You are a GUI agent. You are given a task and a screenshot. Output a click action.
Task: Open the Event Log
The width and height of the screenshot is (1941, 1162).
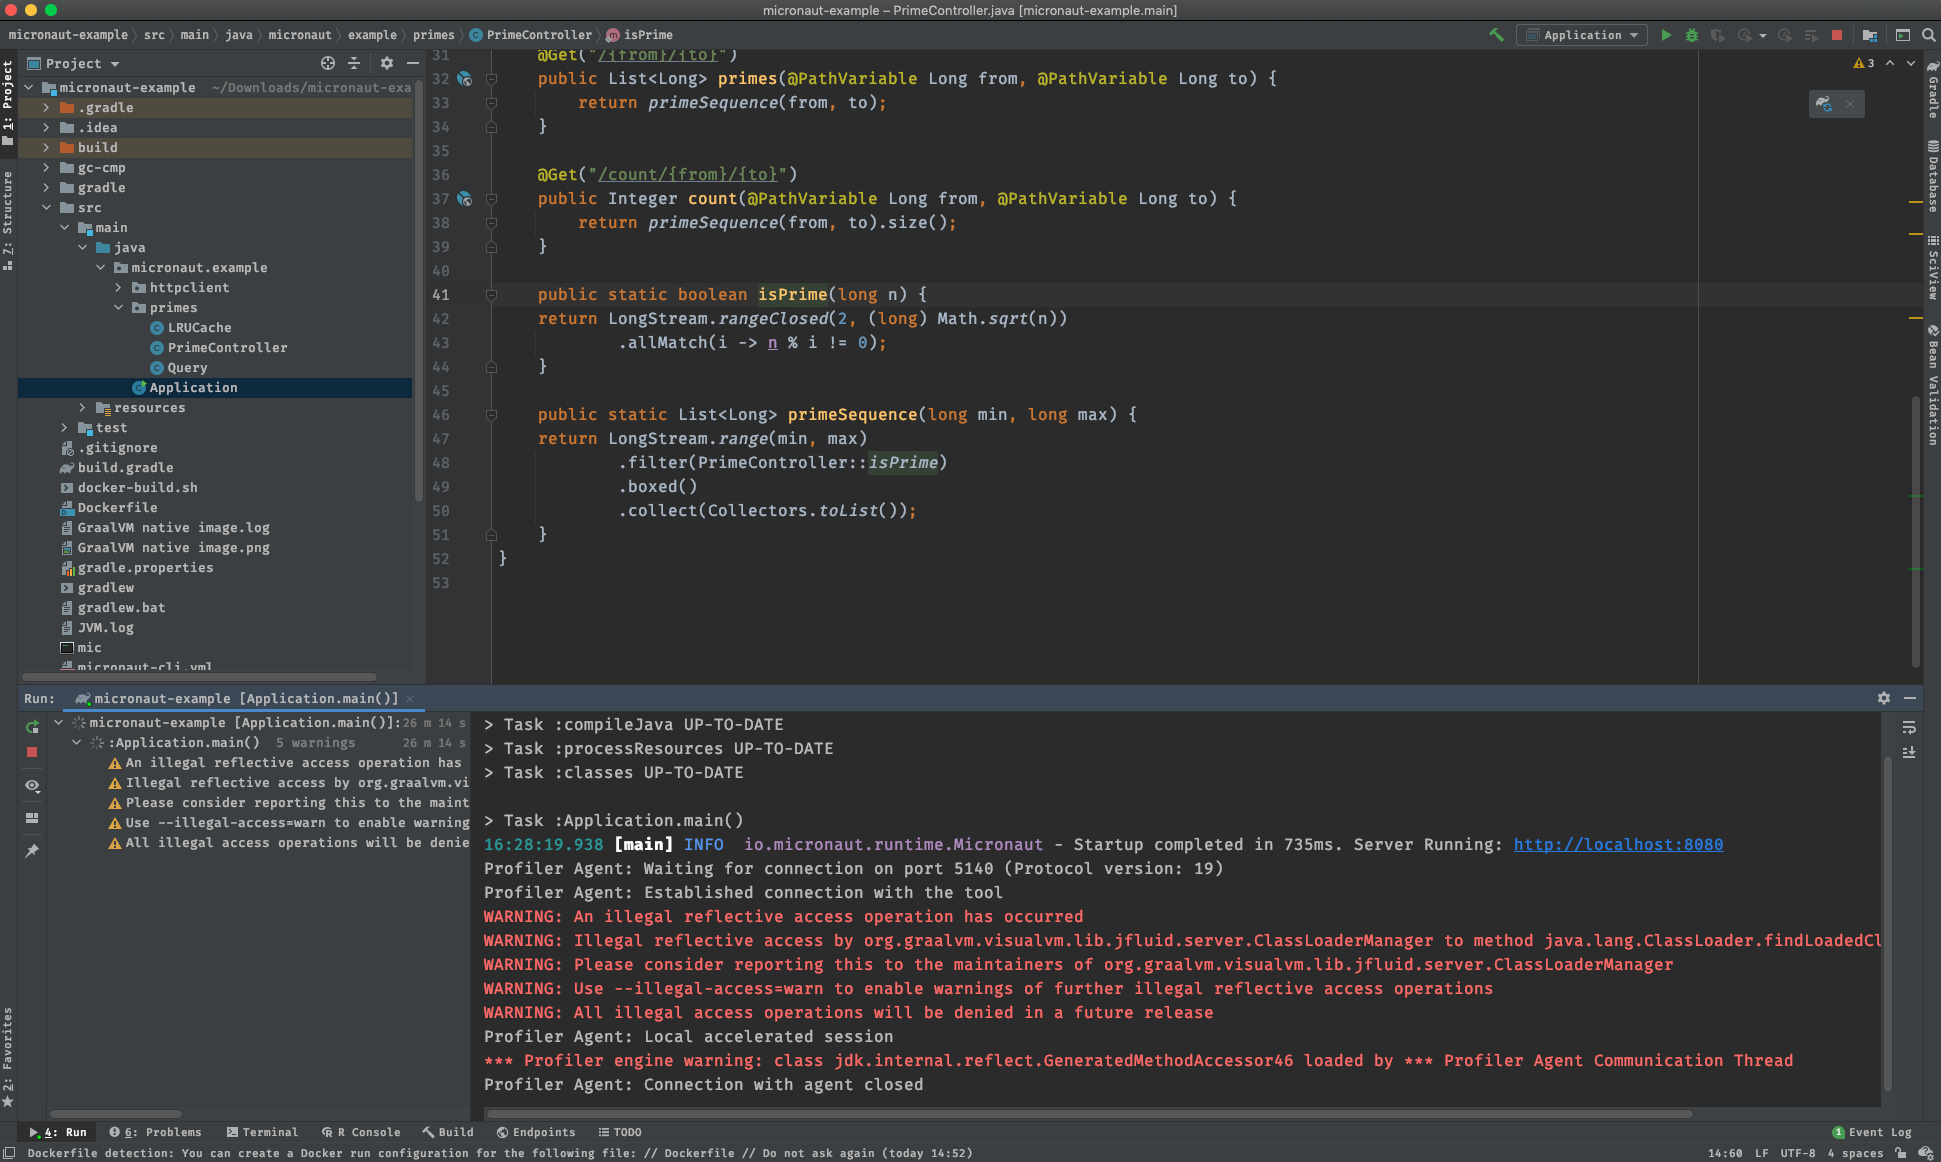click(x=1872, y=1132)
